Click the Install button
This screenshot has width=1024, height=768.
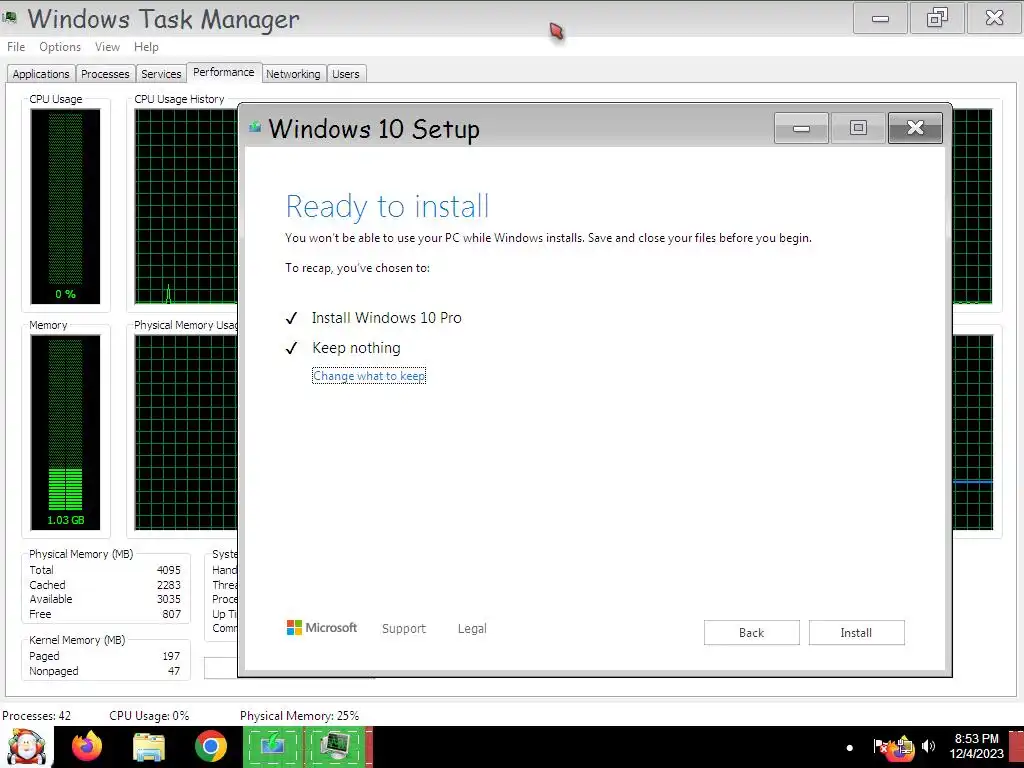coord(856,632)
